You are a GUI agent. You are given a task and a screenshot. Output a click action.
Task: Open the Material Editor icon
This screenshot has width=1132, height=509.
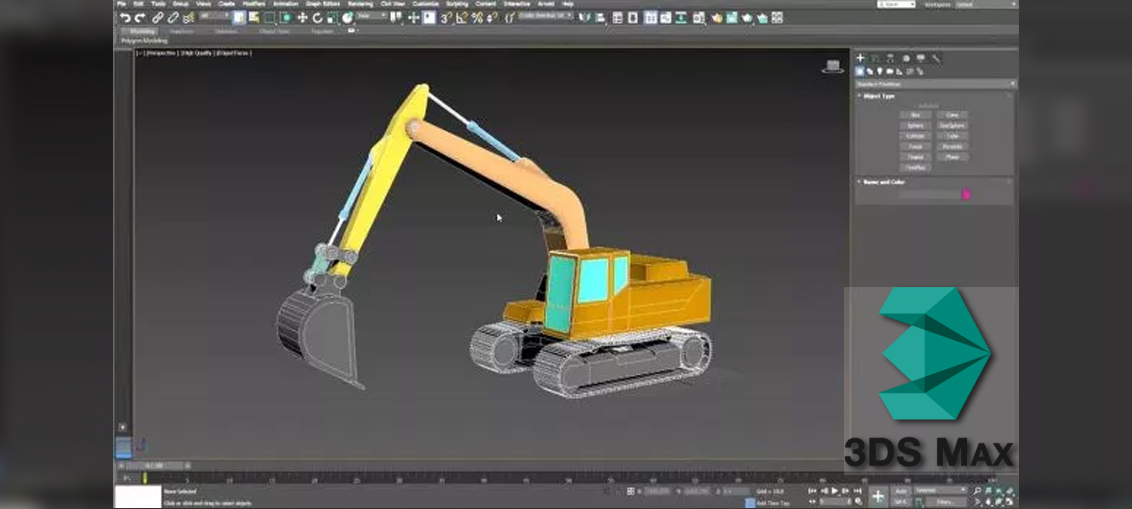[x=699, y=18]
